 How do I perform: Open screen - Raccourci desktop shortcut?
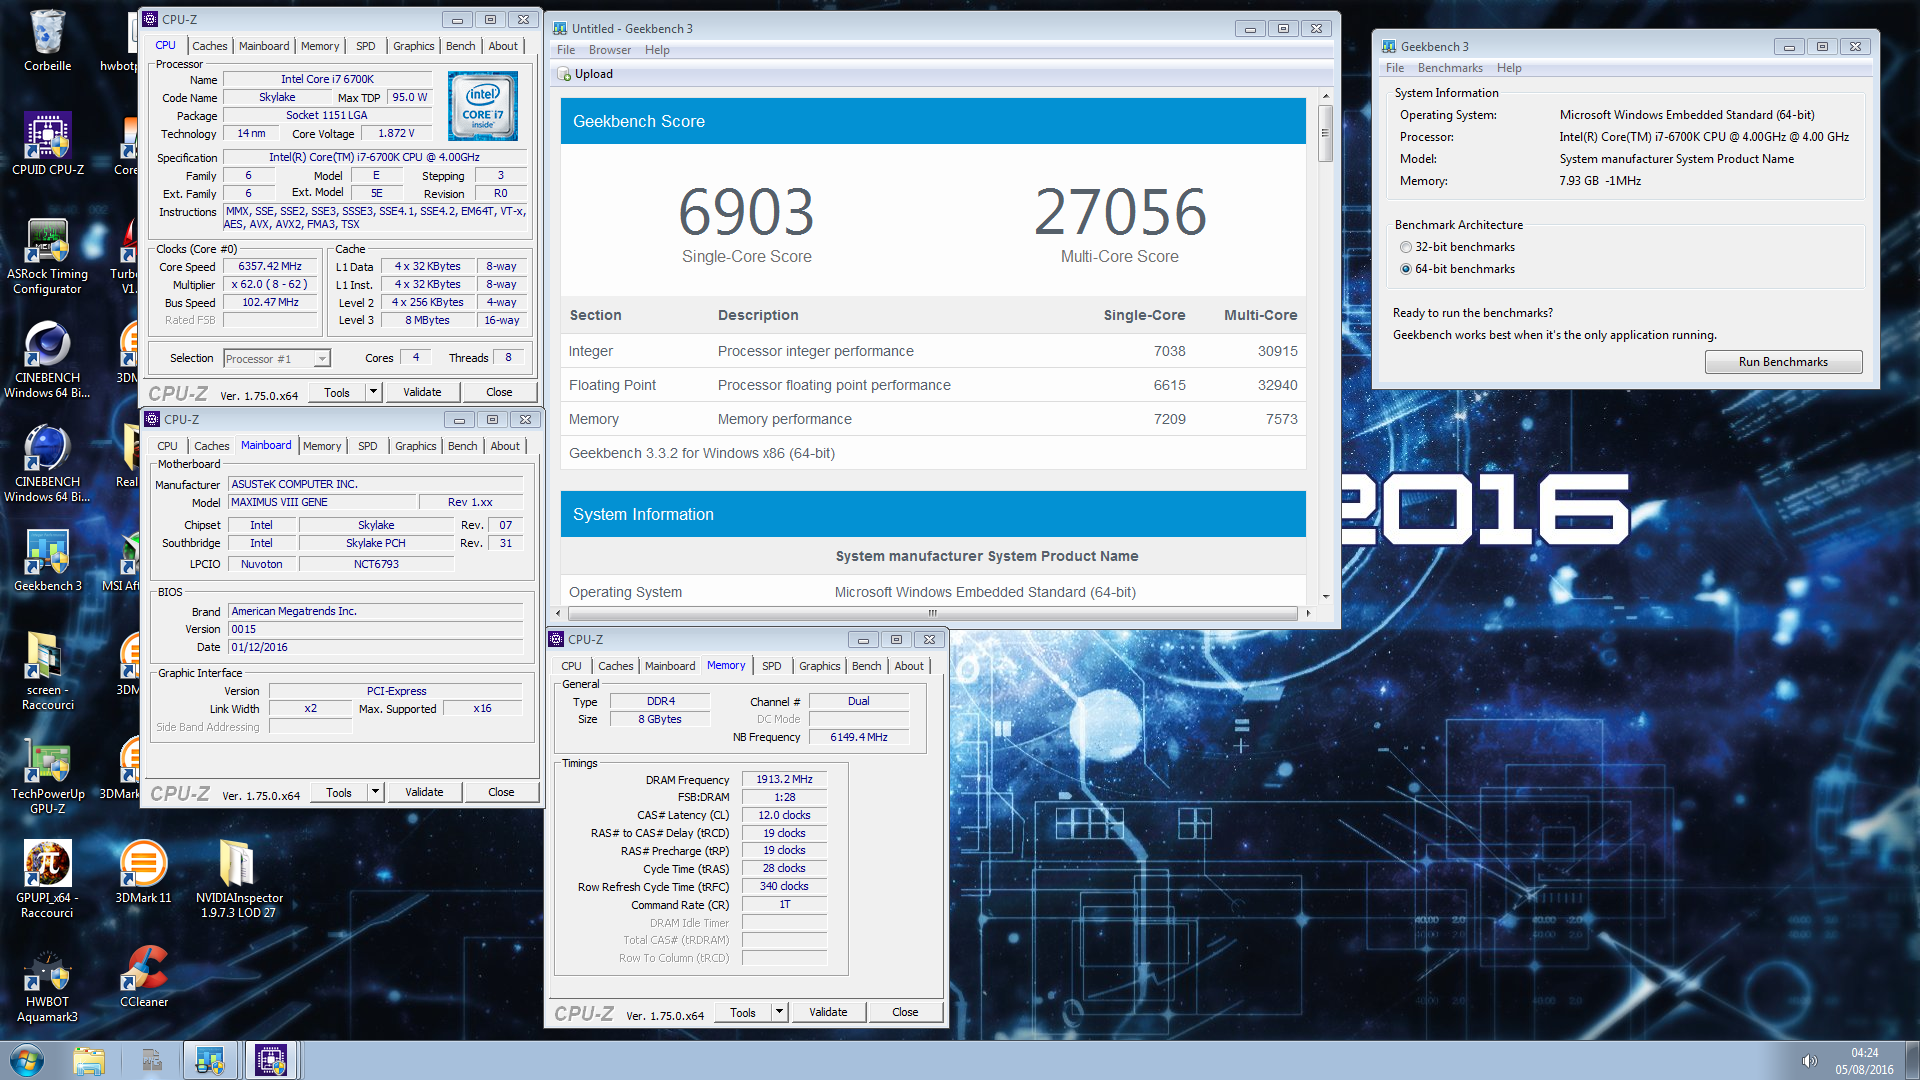point(47,672)
